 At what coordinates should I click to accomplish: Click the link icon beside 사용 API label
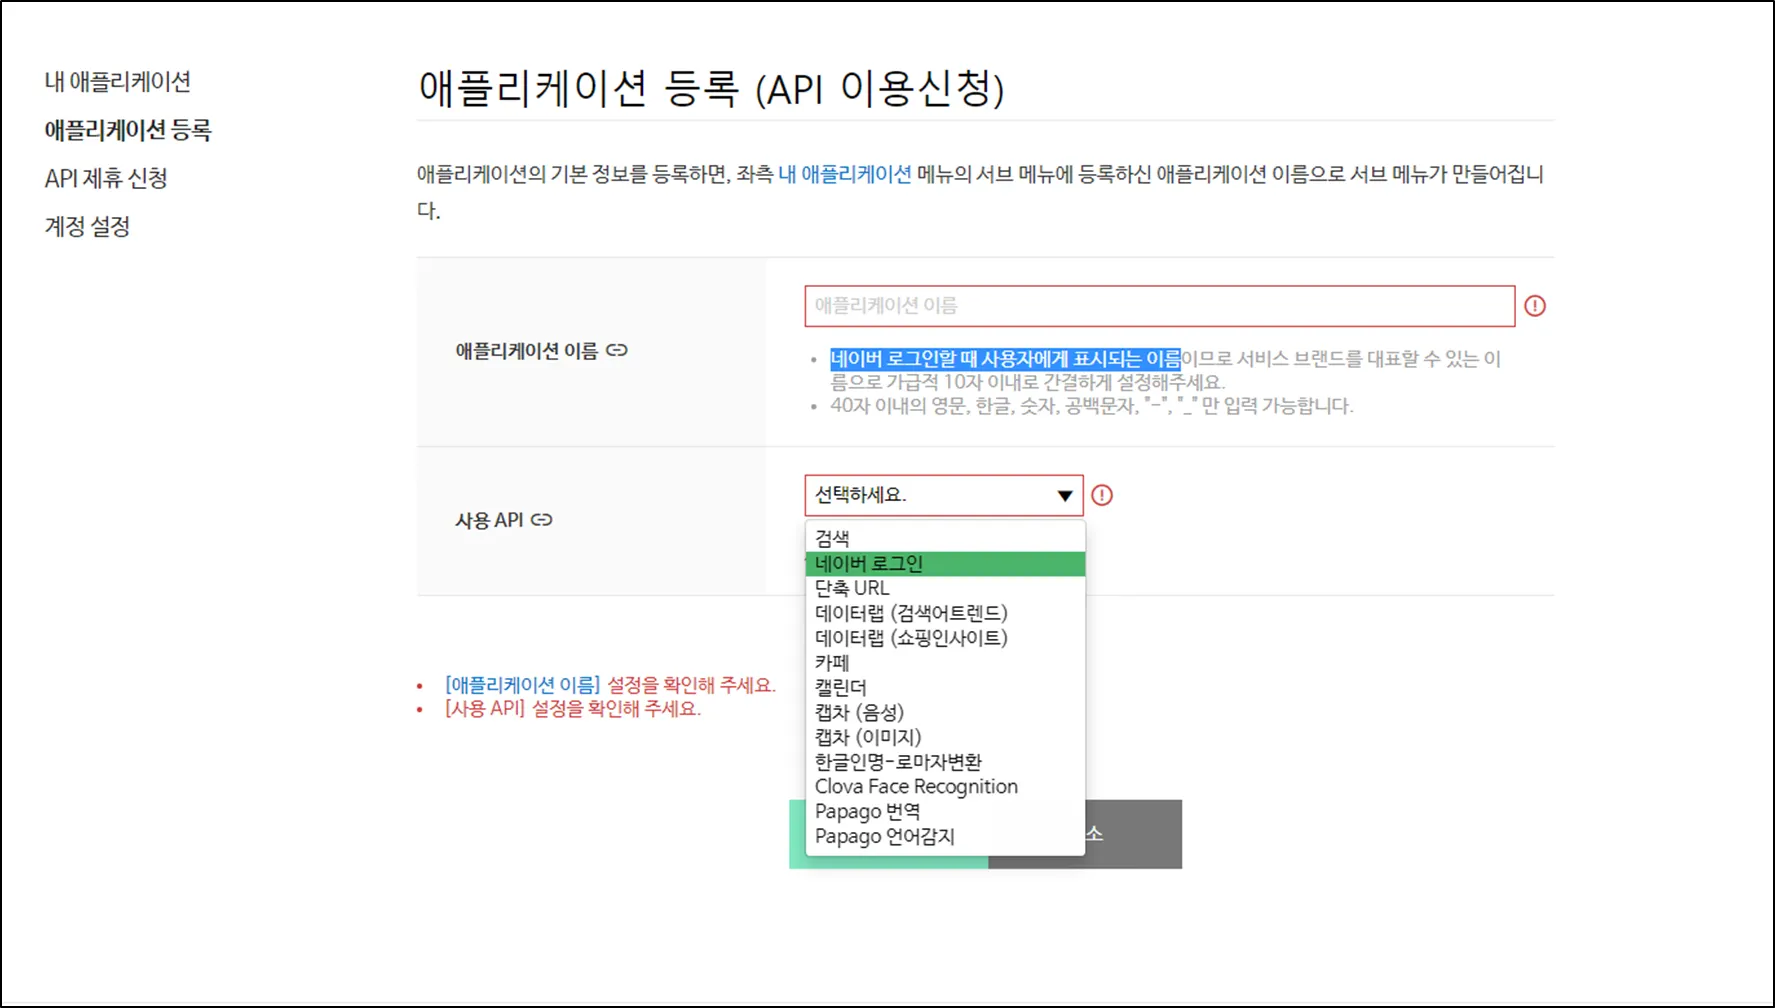[542, 520]
